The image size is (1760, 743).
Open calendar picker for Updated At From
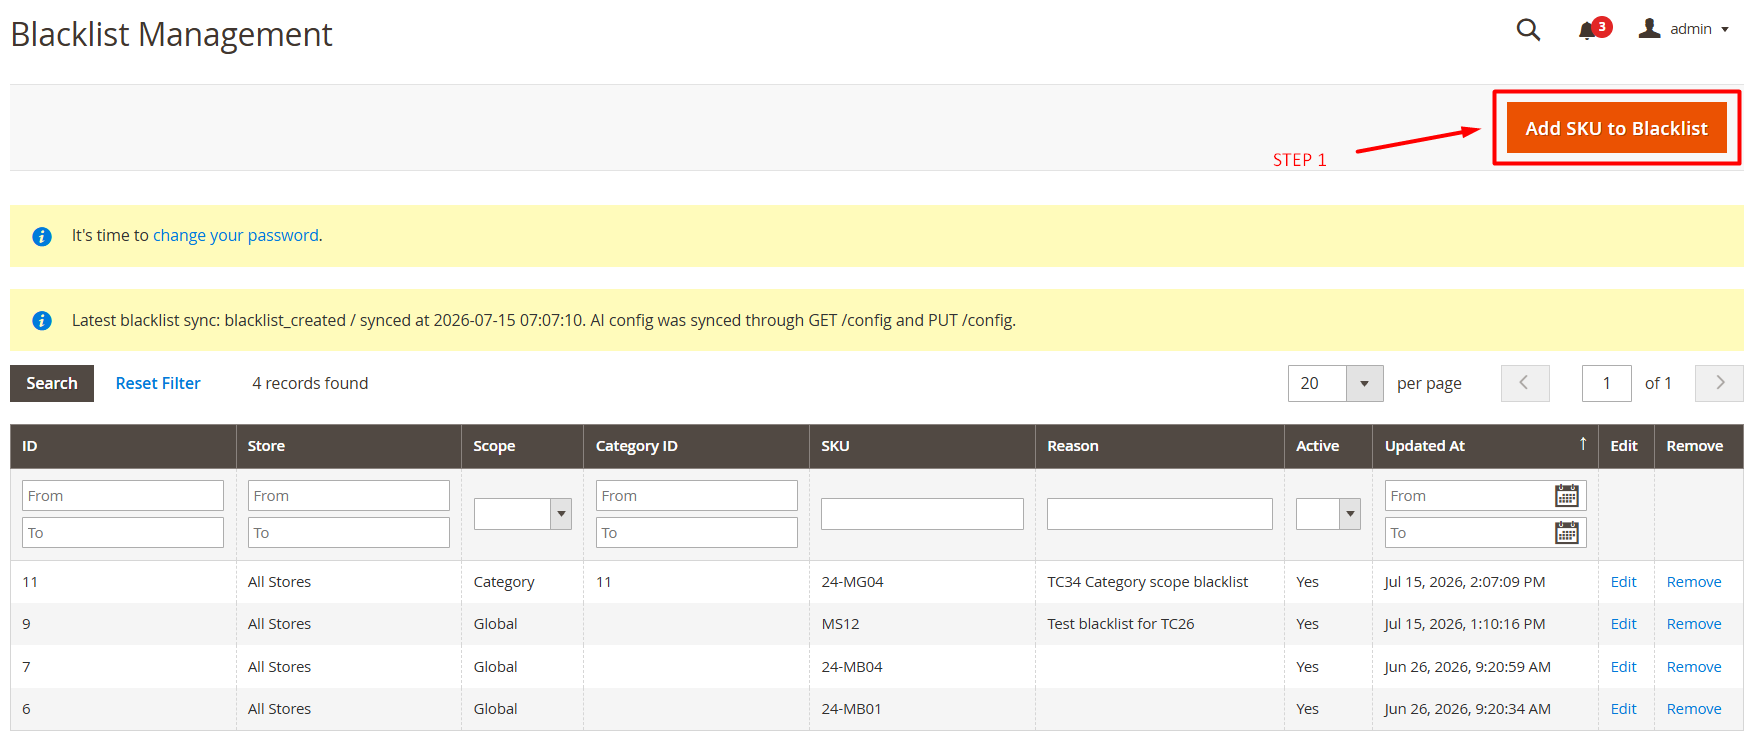[1567, 496]
